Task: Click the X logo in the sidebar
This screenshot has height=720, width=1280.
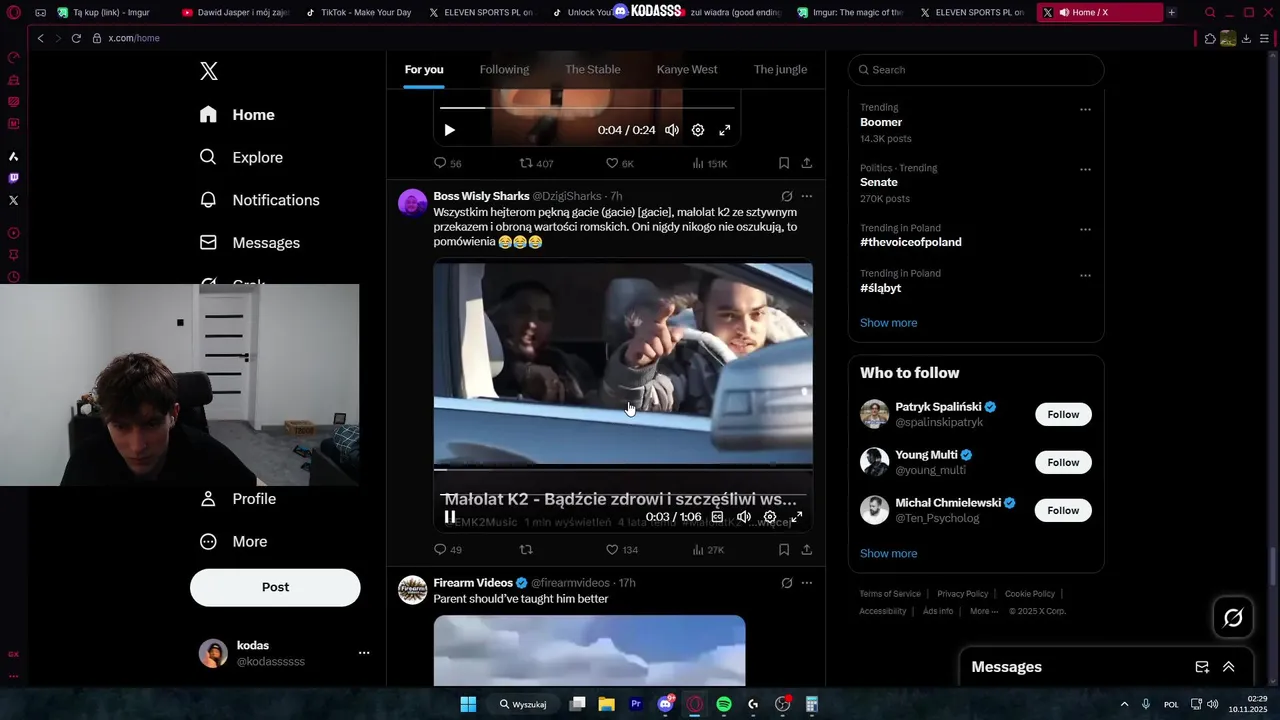Action: pyautogui.click(x=208, y=71)
